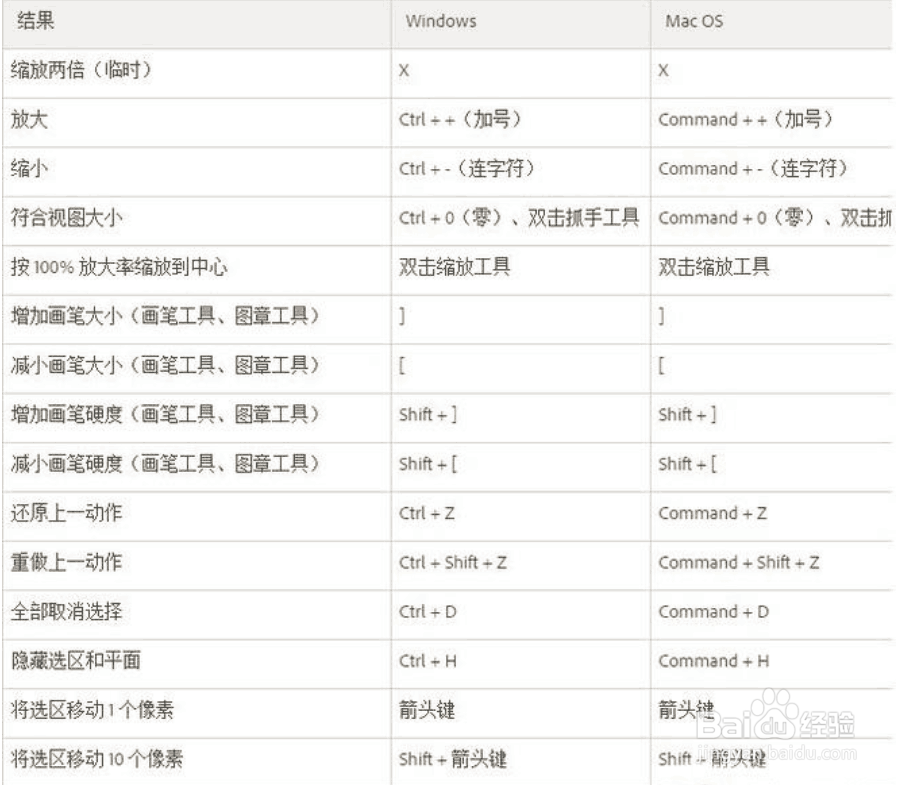907x785 pixels.
Task: Click Windows X shortcut in 缩放两倍 row
Action: (x=404, y=71)
